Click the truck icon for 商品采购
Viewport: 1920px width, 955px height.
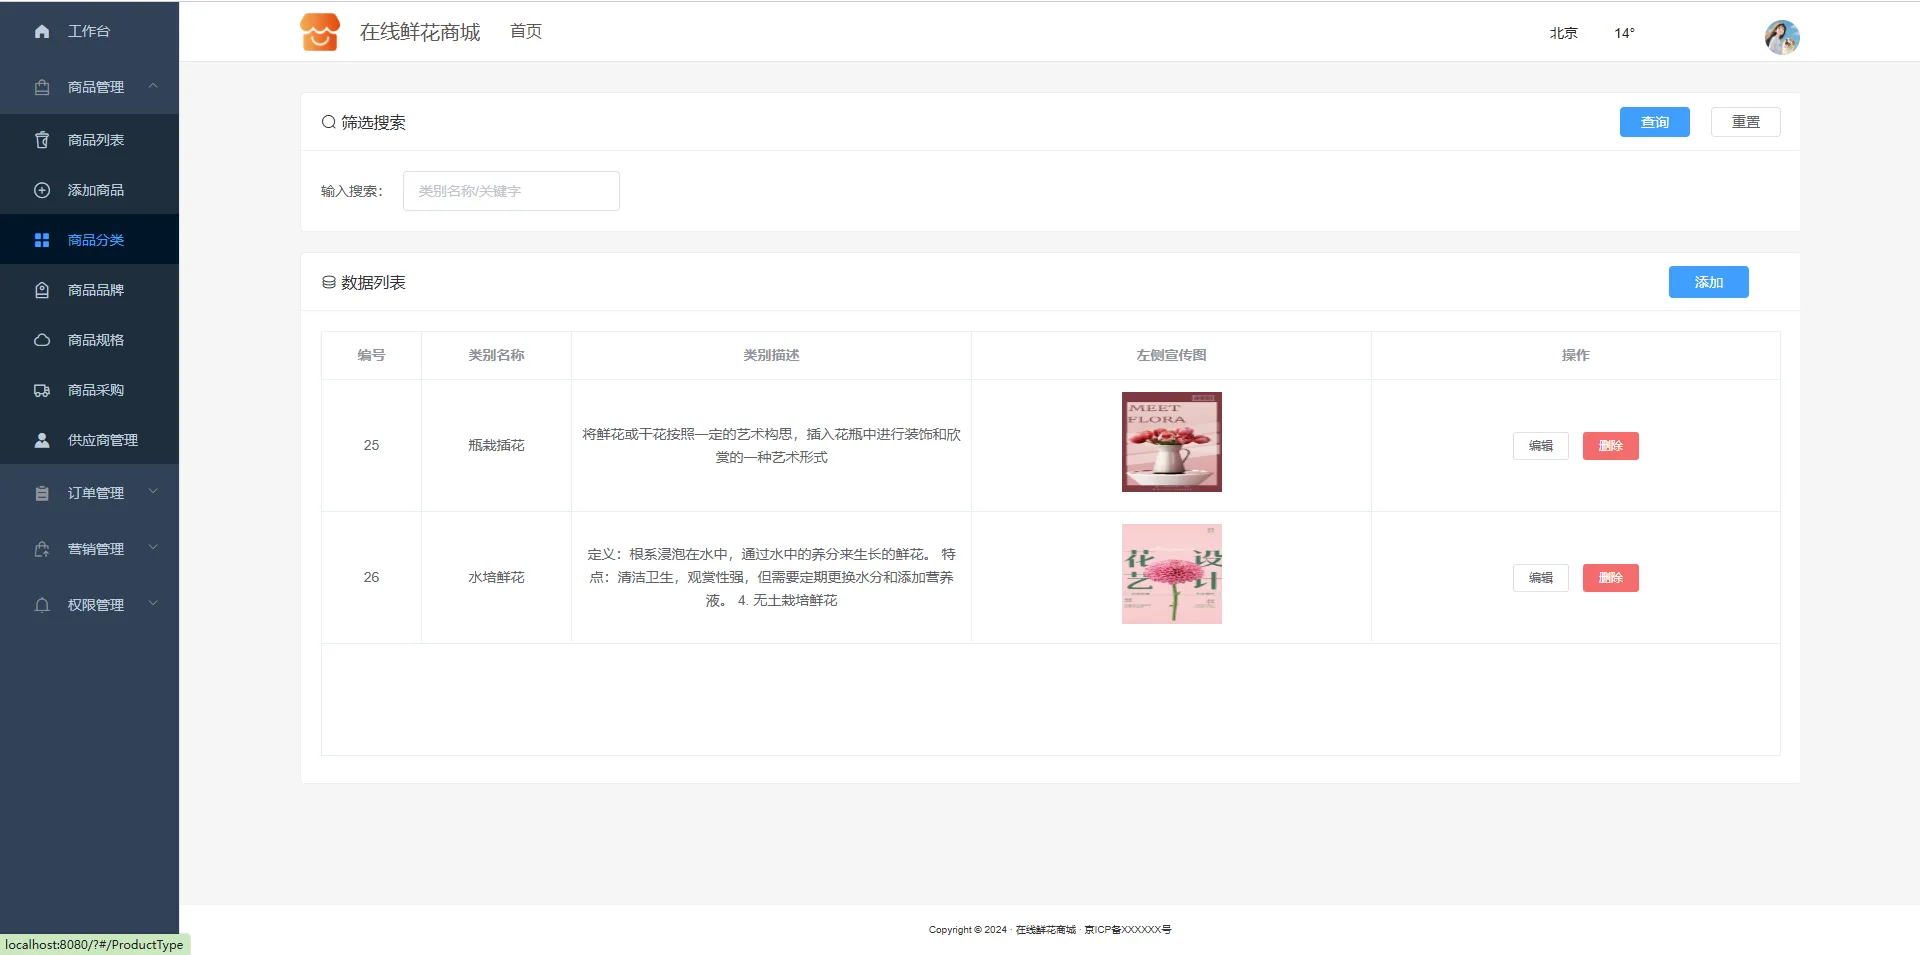coord(42,390)
